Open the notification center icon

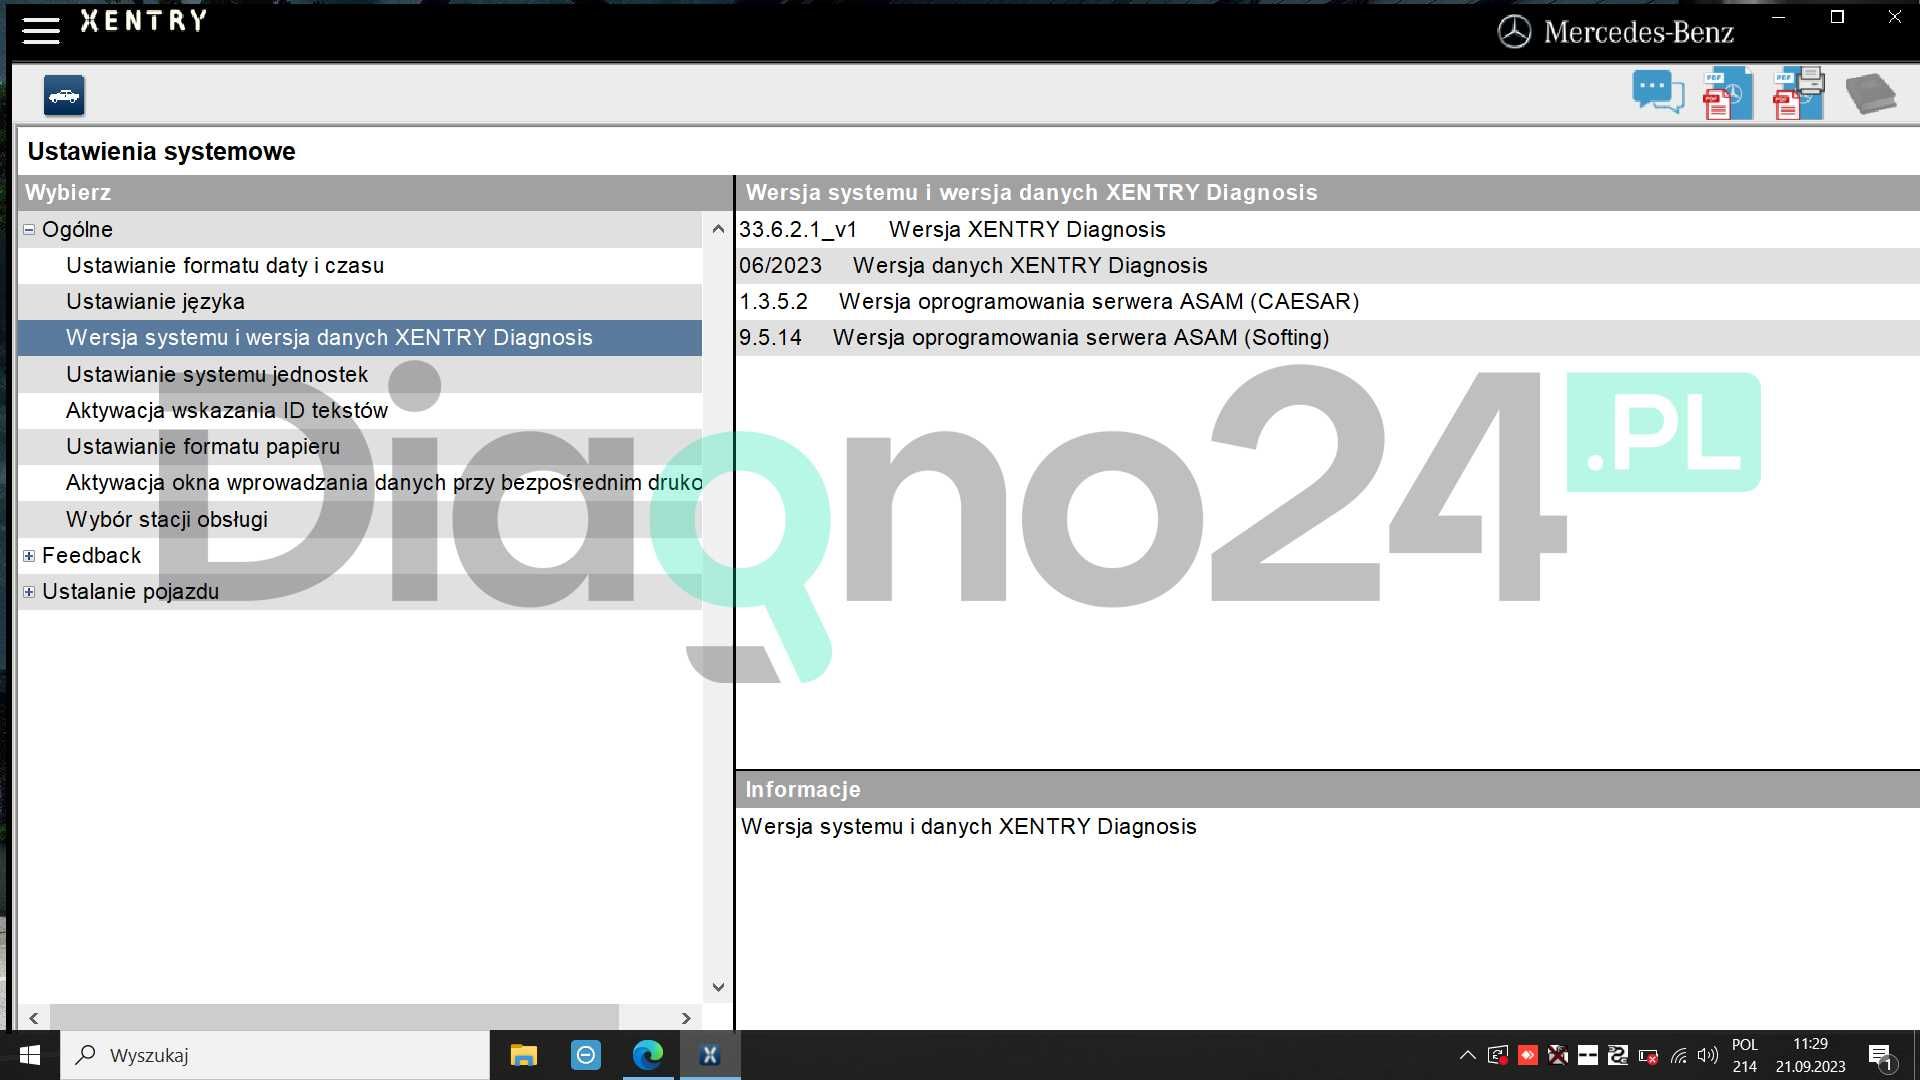(1881, 1056)
